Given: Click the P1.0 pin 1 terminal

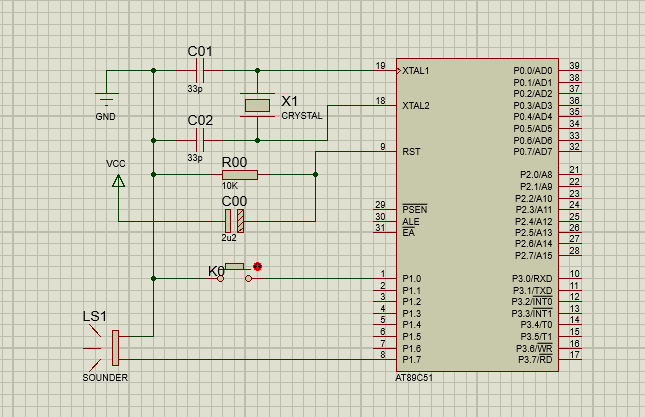Looking at the screenshot, I should tap(382, 278).
